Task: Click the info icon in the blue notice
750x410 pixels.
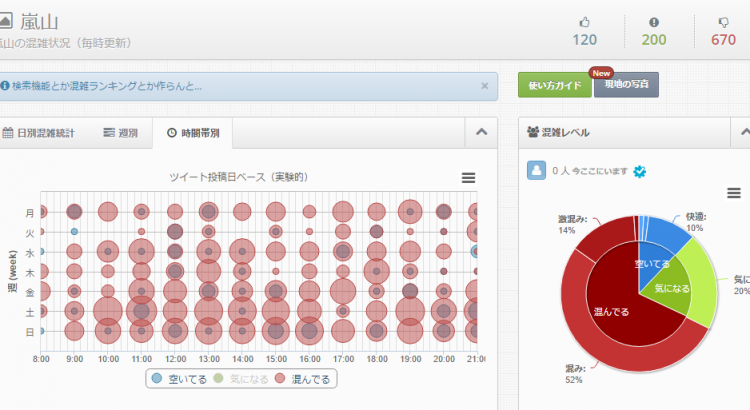Action: 5,86
